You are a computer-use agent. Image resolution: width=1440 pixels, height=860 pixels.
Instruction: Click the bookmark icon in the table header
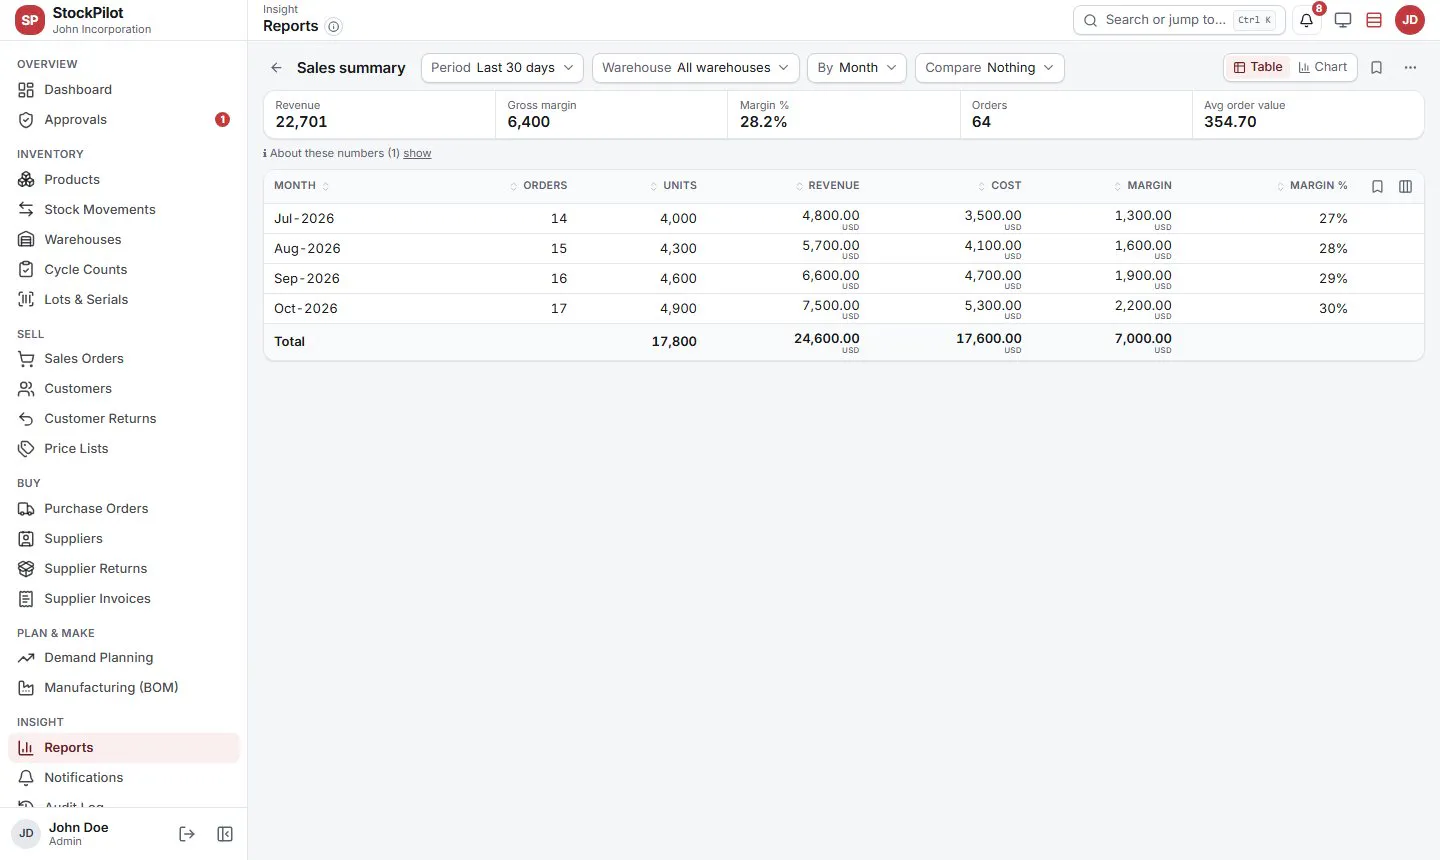1377,186
